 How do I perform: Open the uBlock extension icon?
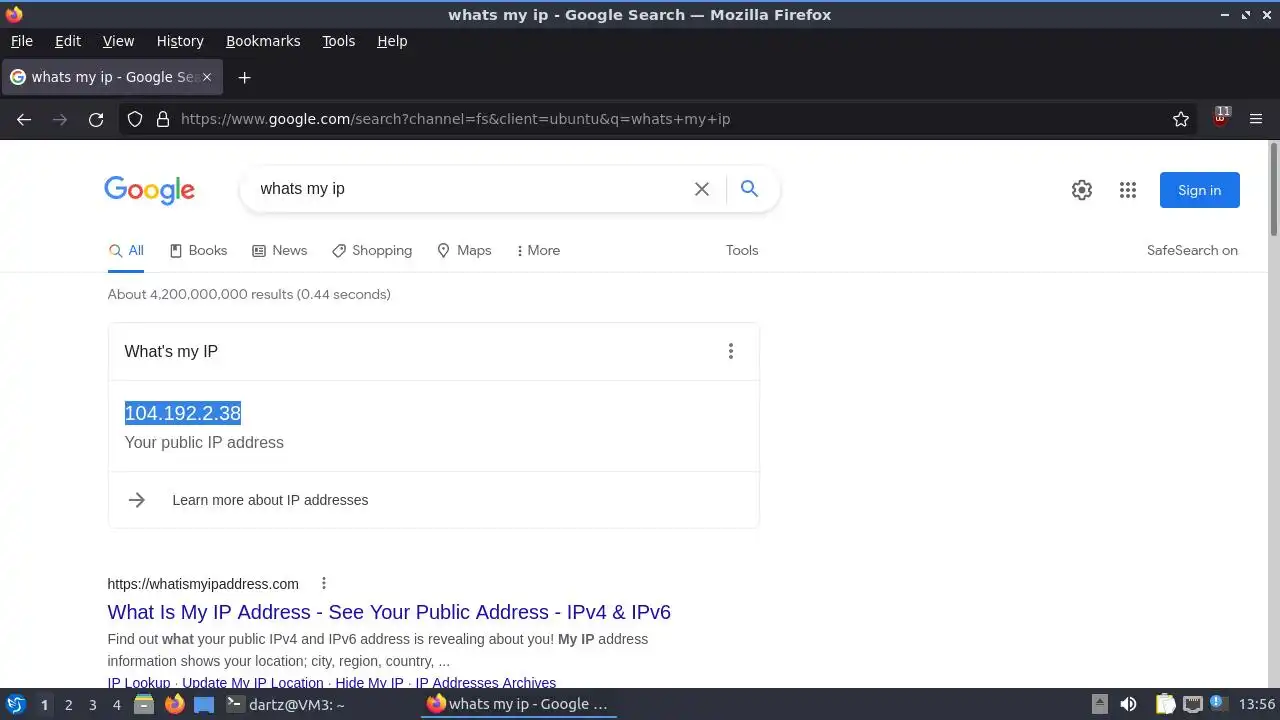[x=1221, y=117]
